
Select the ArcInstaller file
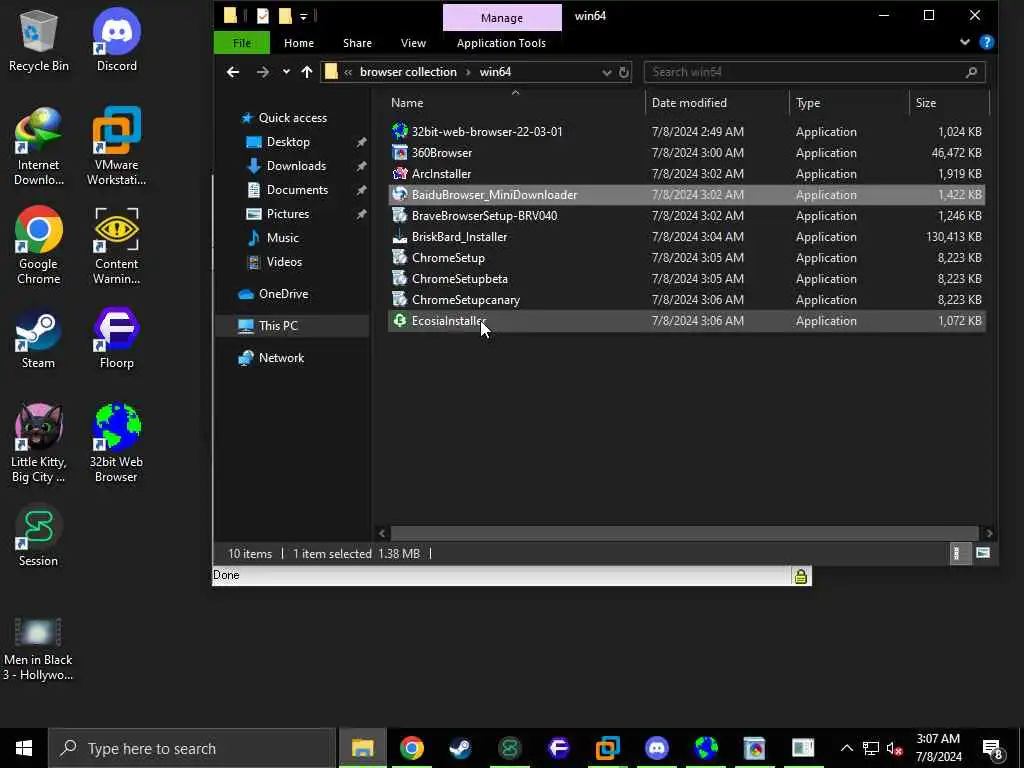pyautogui.click(x=686, y=174)
